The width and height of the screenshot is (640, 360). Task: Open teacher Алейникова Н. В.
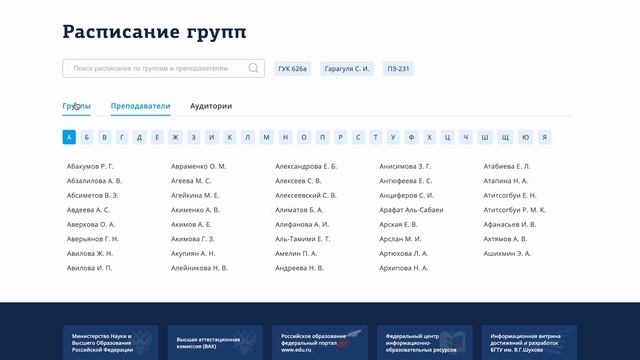(x=199, y=268)
